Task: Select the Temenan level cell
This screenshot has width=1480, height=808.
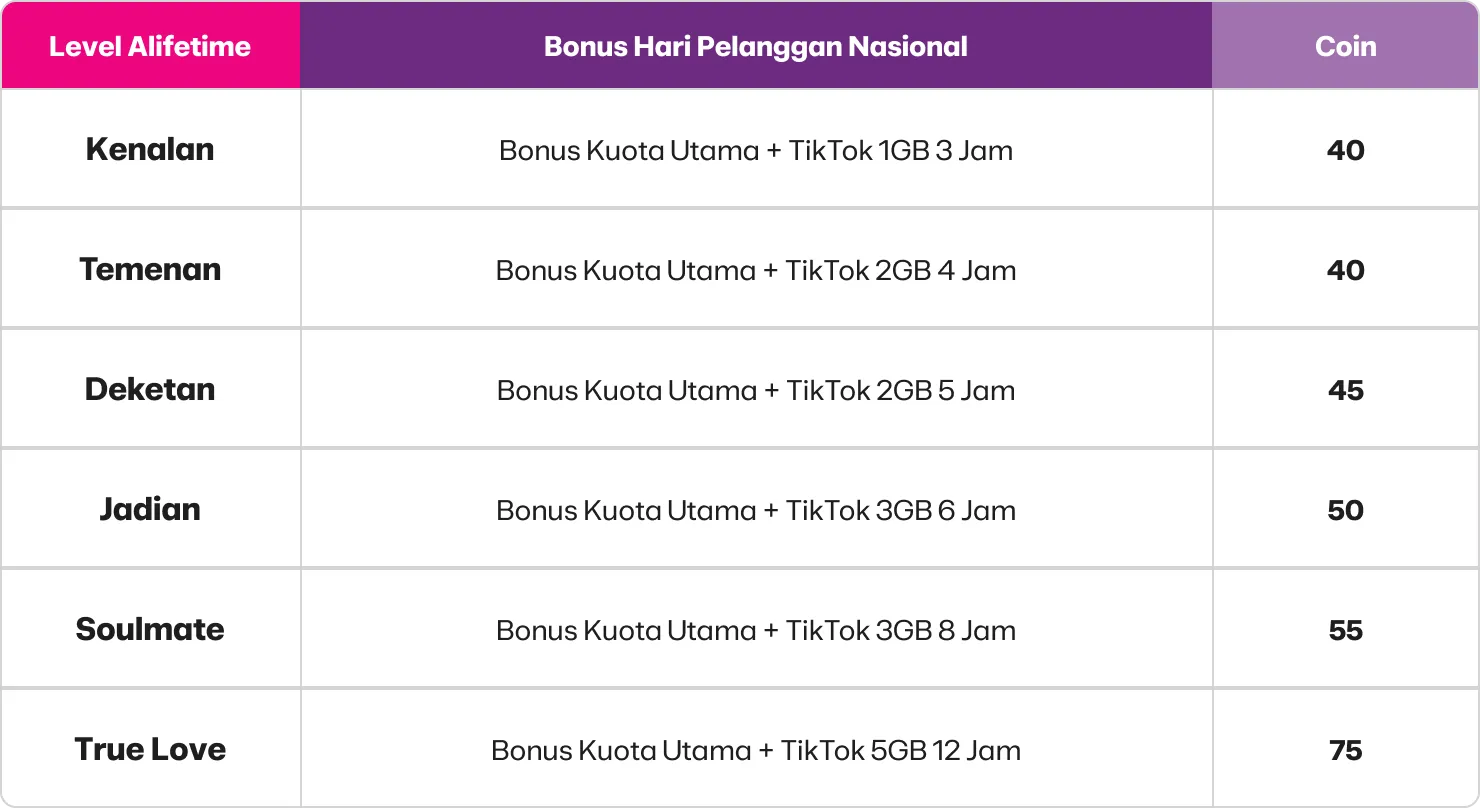Action: [150, 269]
